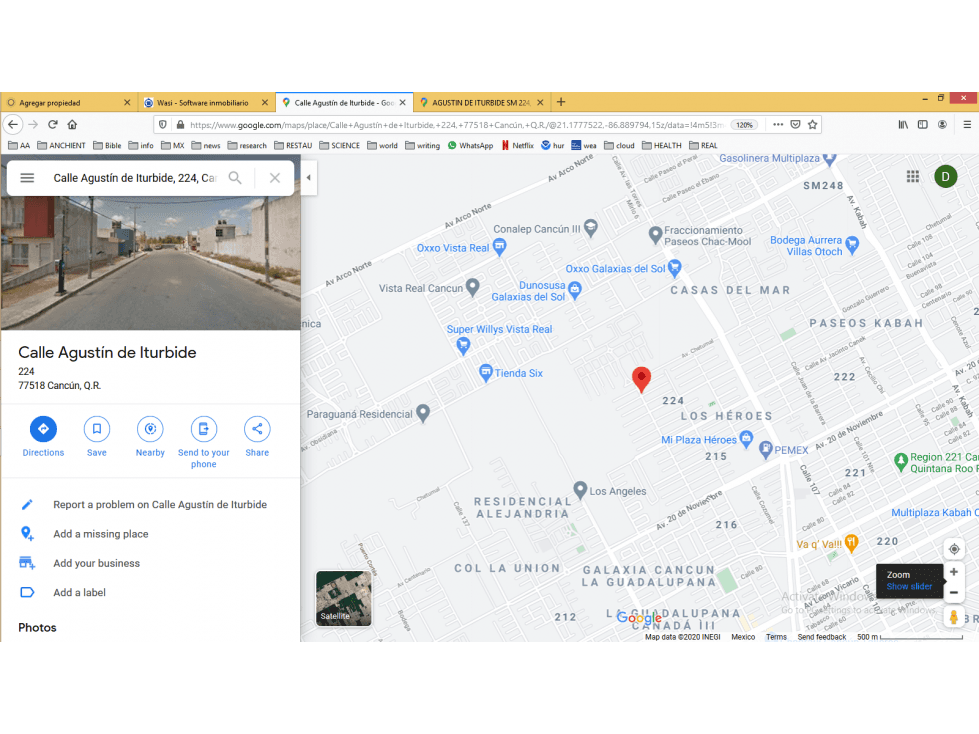The height and width of the screenshot is (734, 979).
Task: Open a new browser tab
Action: pyautogui.click(x=561, y=102)
